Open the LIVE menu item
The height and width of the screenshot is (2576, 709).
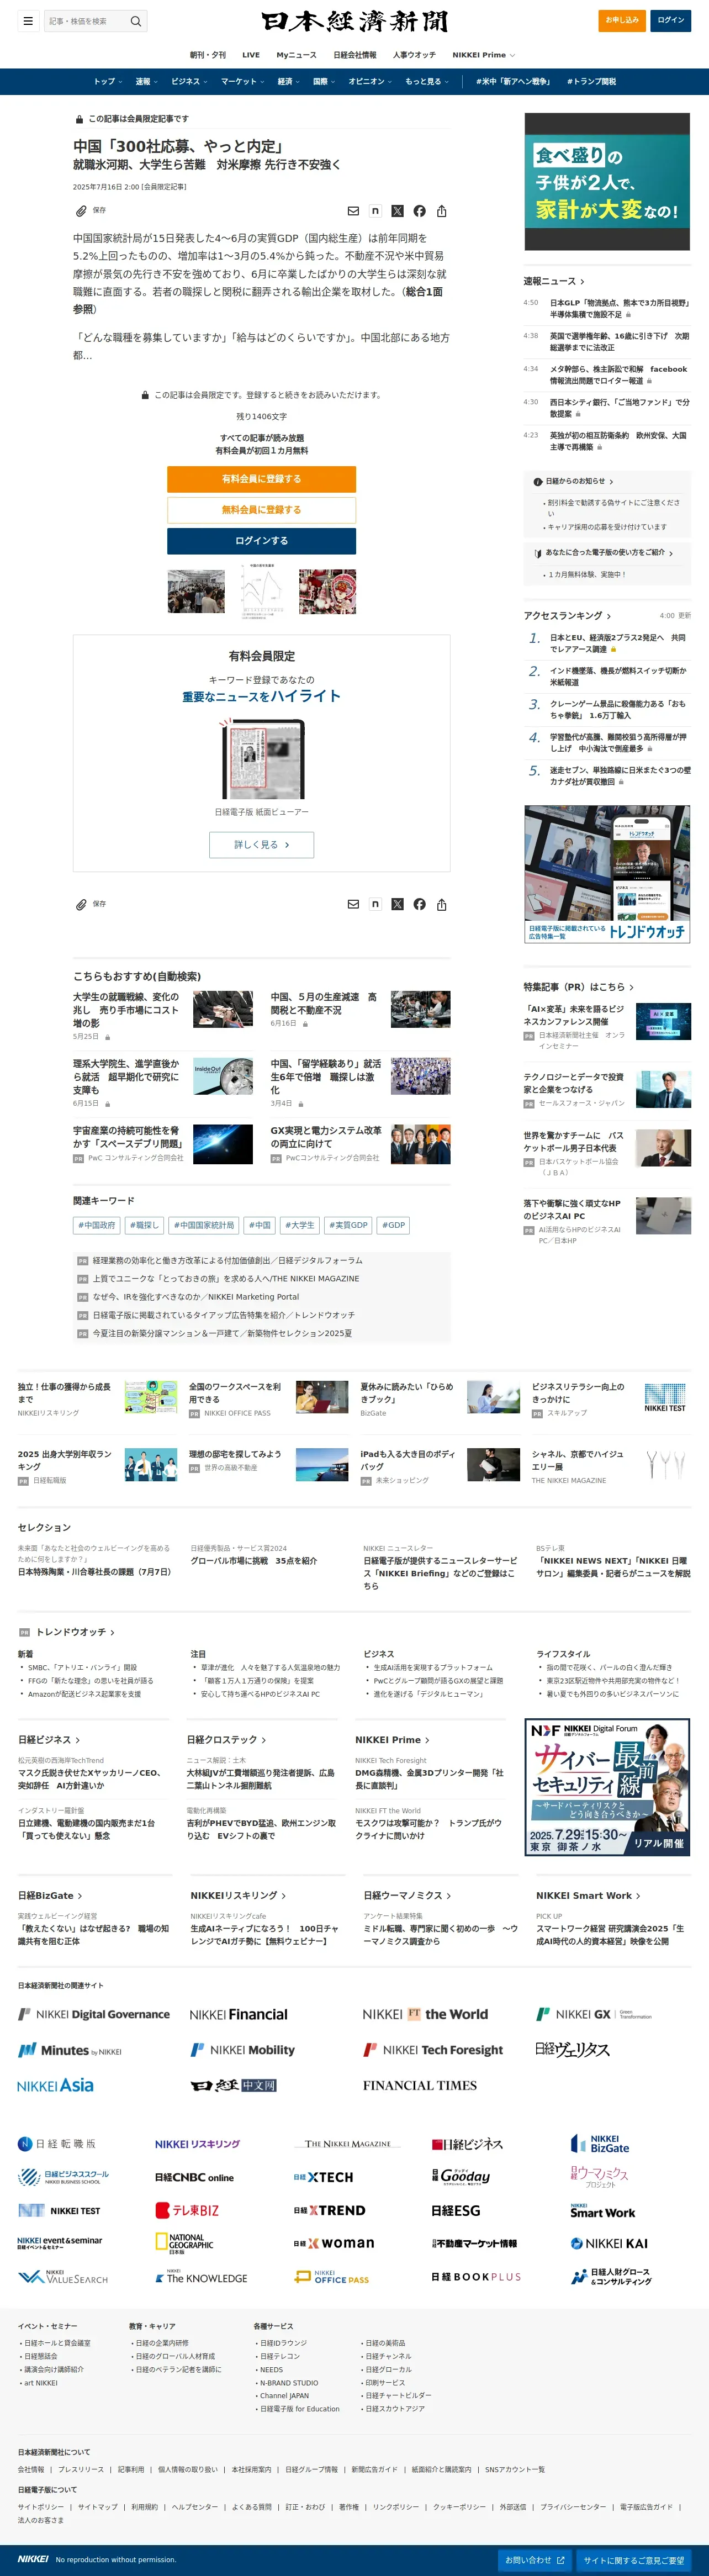[x=251, y=55]
